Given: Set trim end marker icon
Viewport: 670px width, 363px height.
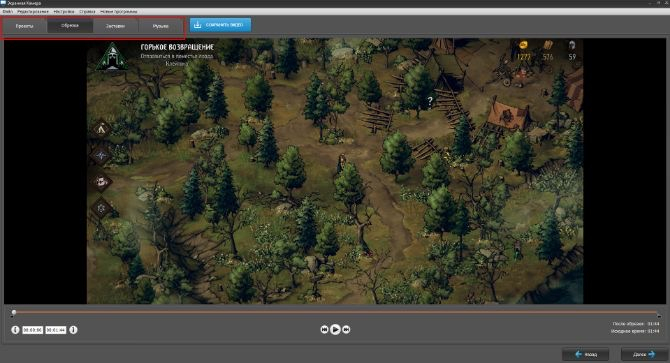Looking at the screenshot, I should 73,330.
